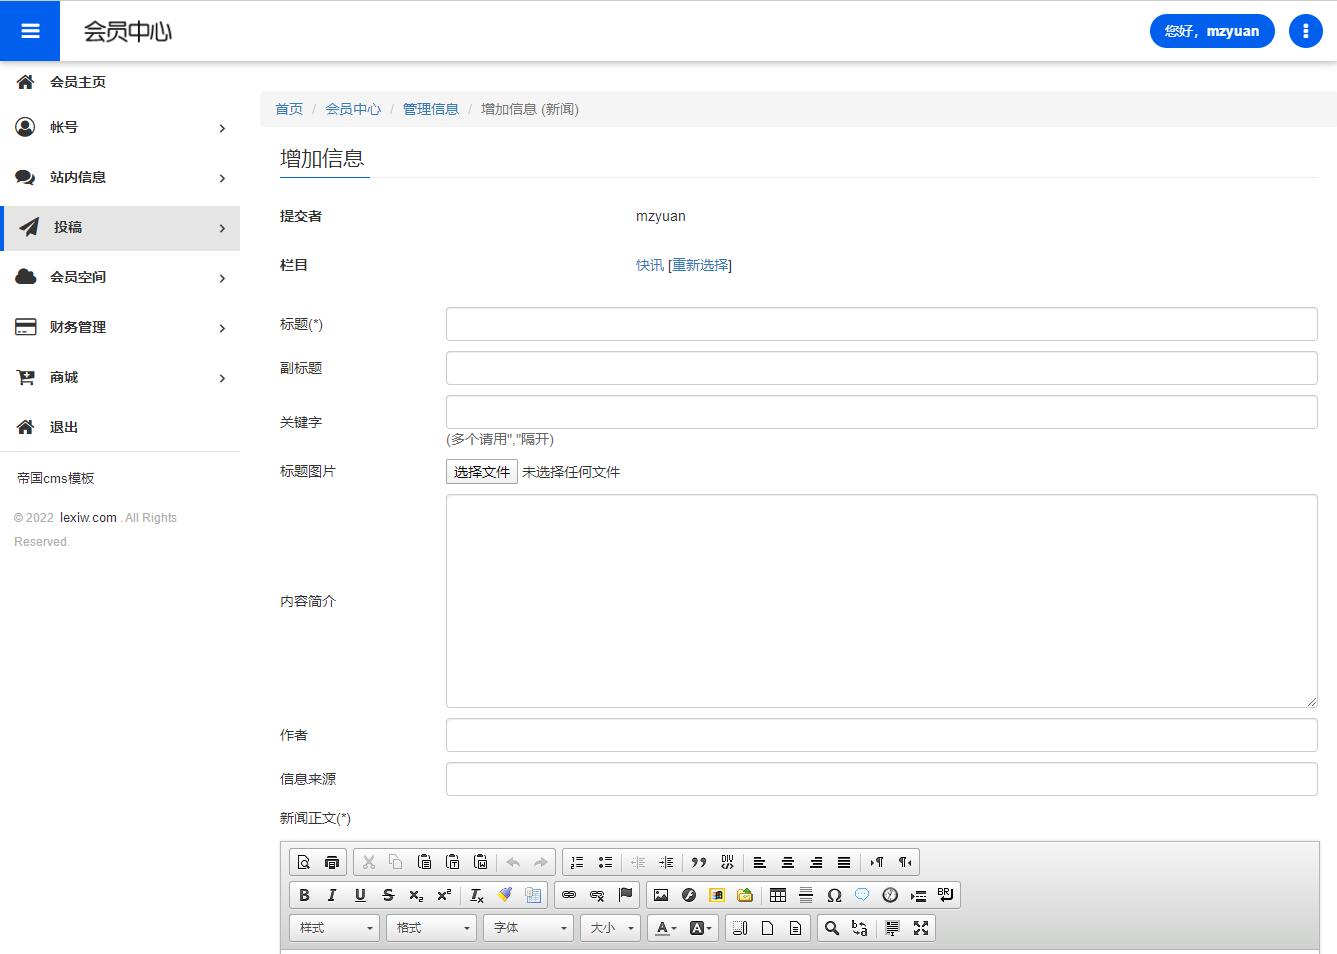Open the 字体 font dropdown
The width and height of the screenshot is (1337, 954).
[528, 928]
